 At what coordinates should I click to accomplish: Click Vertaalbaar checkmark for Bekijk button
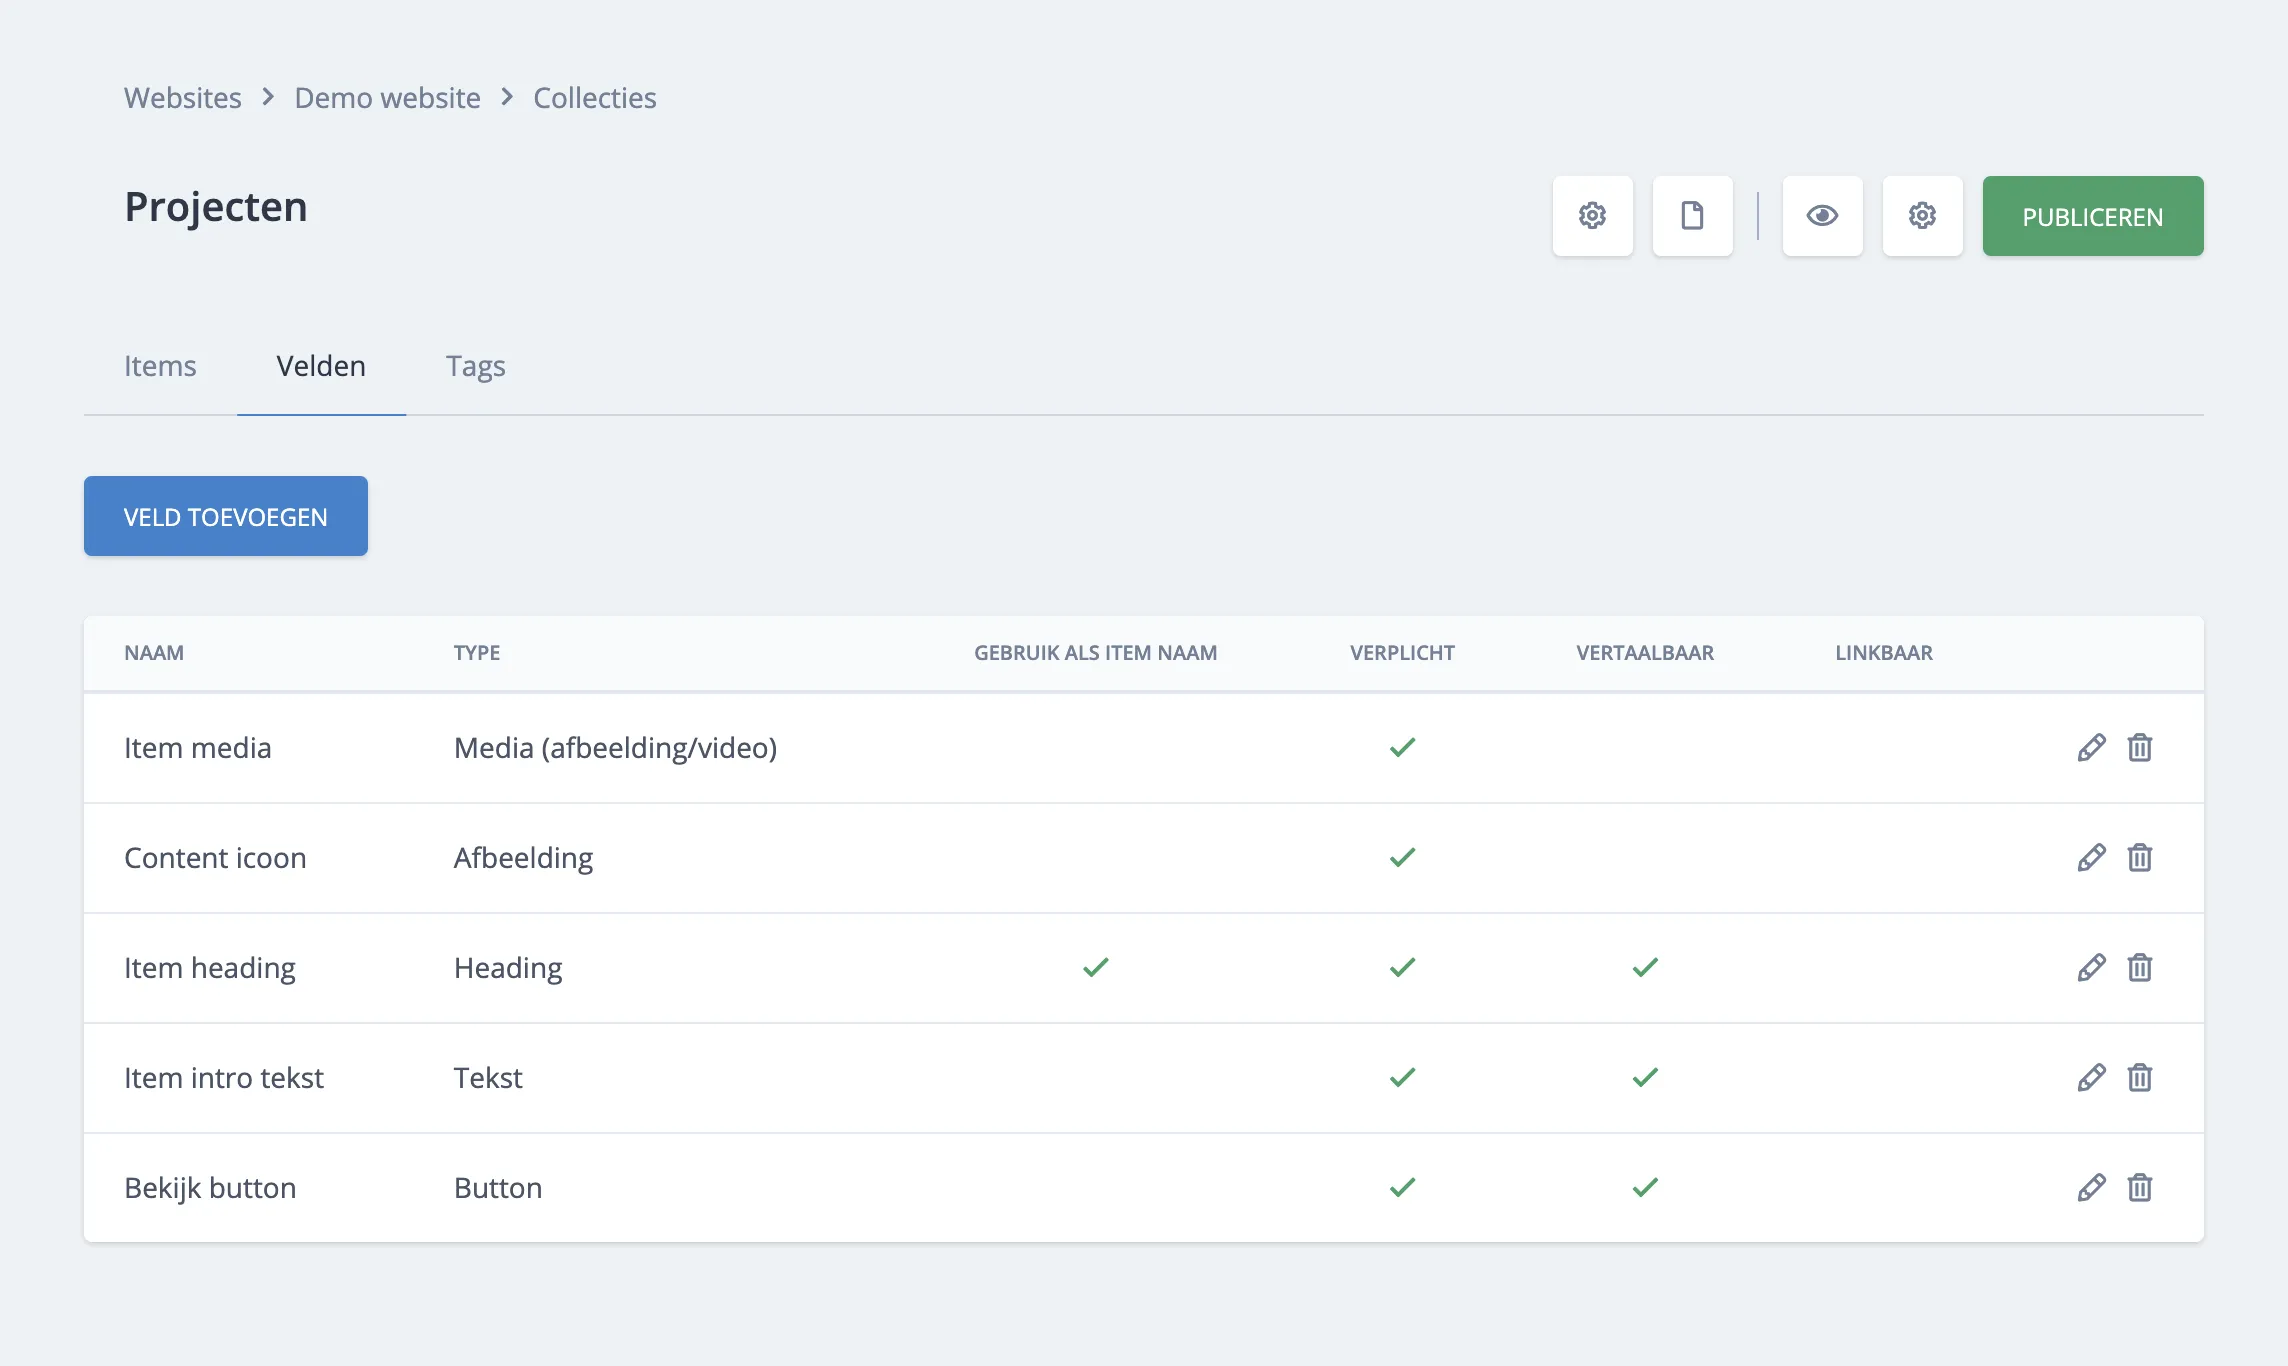pyautogui.click(x=1645, y=1187)
